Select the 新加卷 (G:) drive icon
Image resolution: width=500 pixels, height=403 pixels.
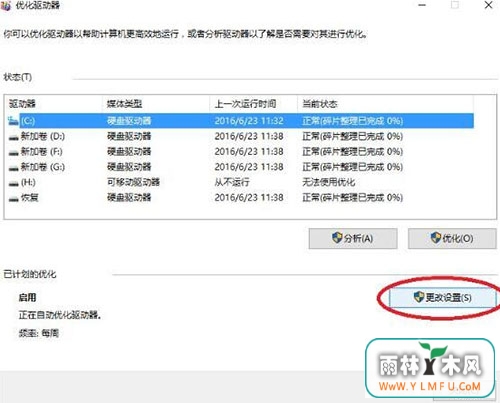pos(13,168)
